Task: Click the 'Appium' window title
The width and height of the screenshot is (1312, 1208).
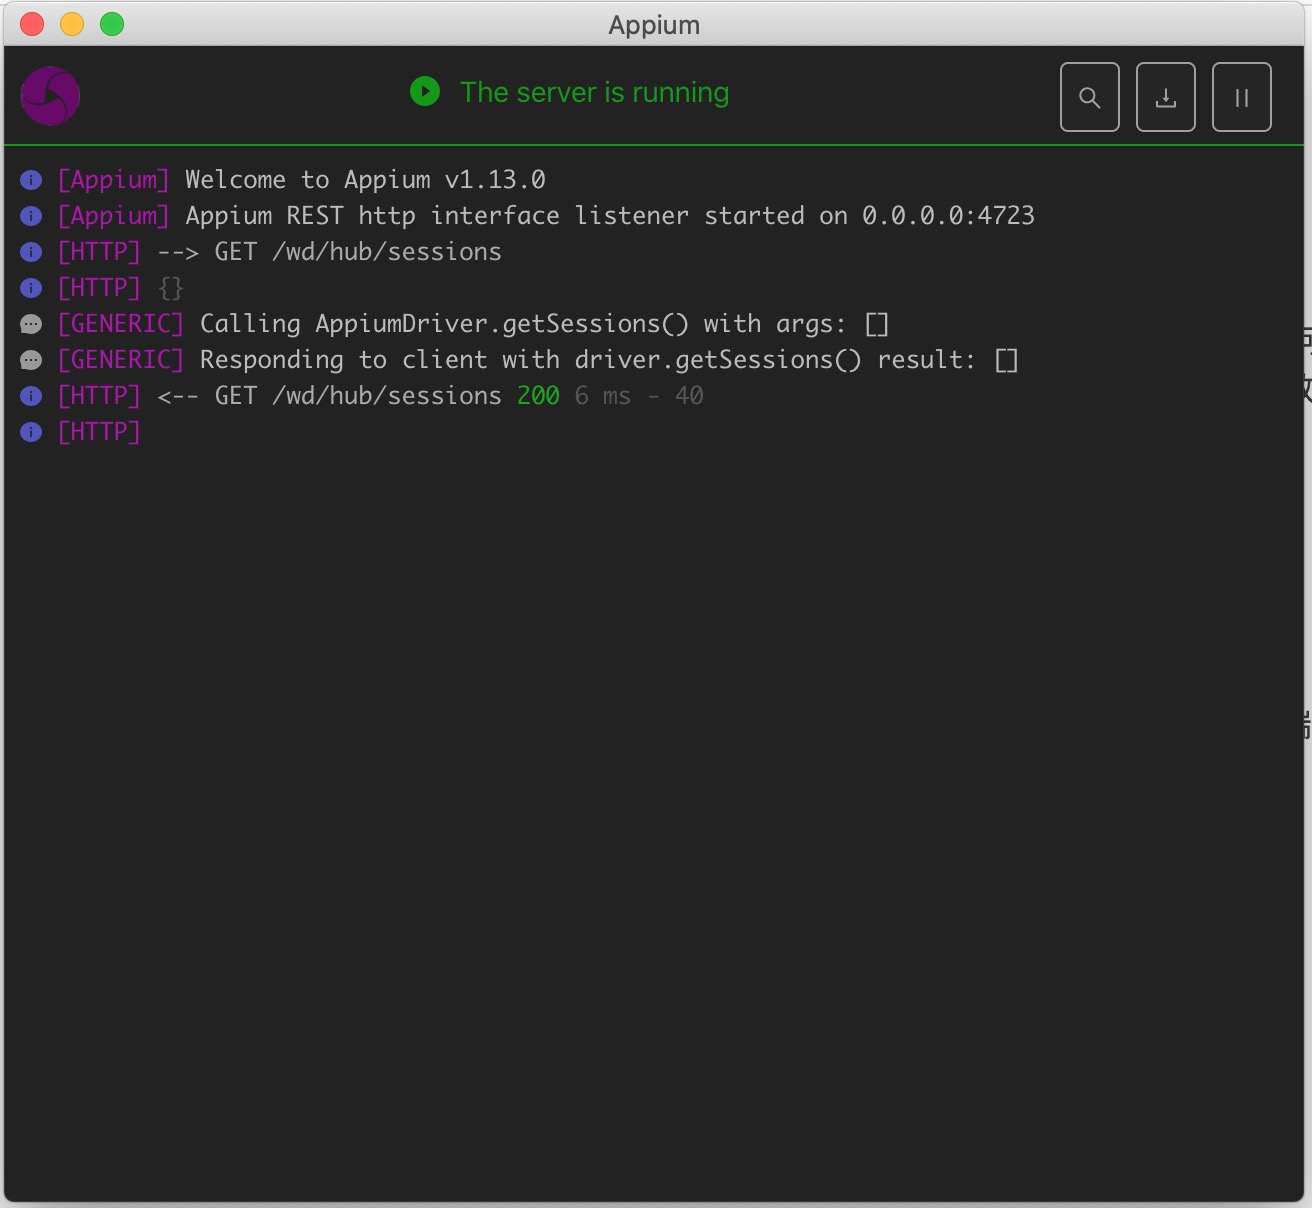Action: tap(654, 25)
